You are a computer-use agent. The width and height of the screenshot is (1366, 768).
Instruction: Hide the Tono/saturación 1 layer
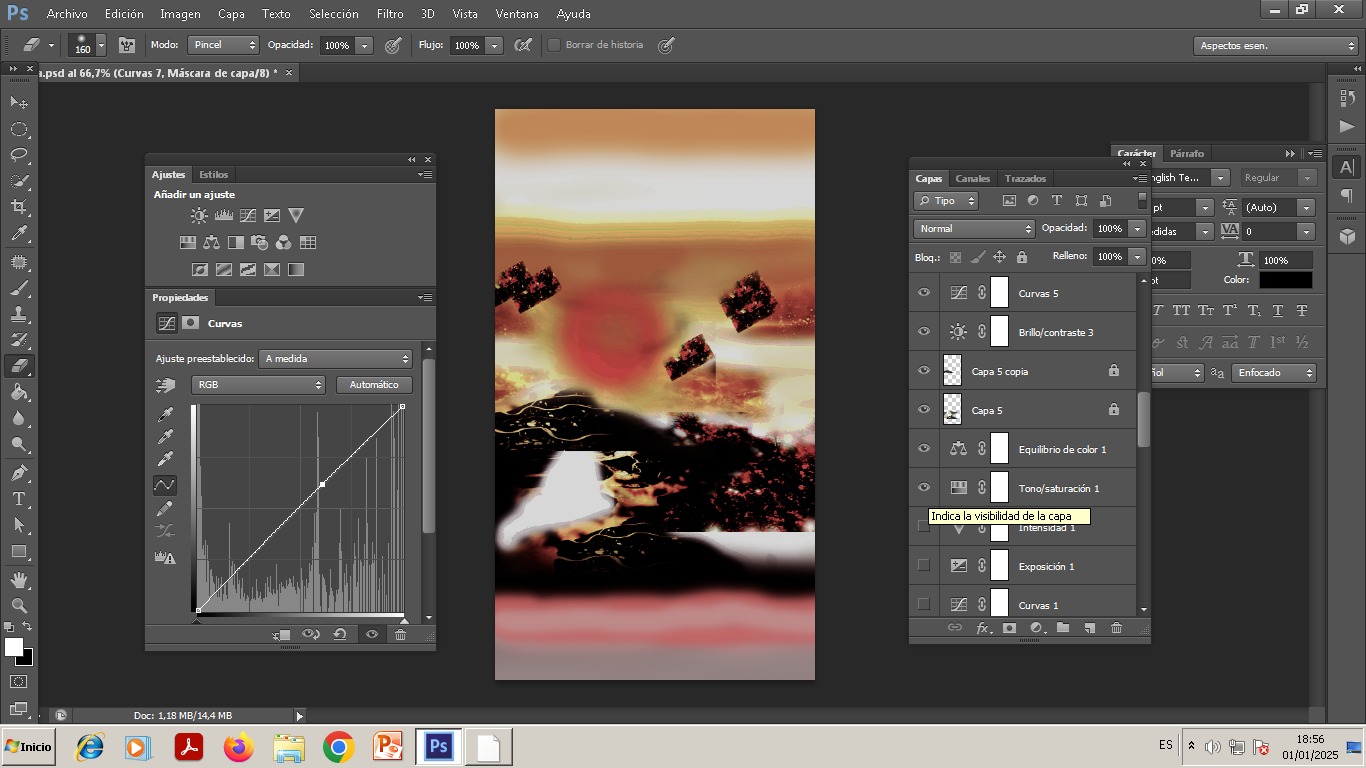coord(924,488)
